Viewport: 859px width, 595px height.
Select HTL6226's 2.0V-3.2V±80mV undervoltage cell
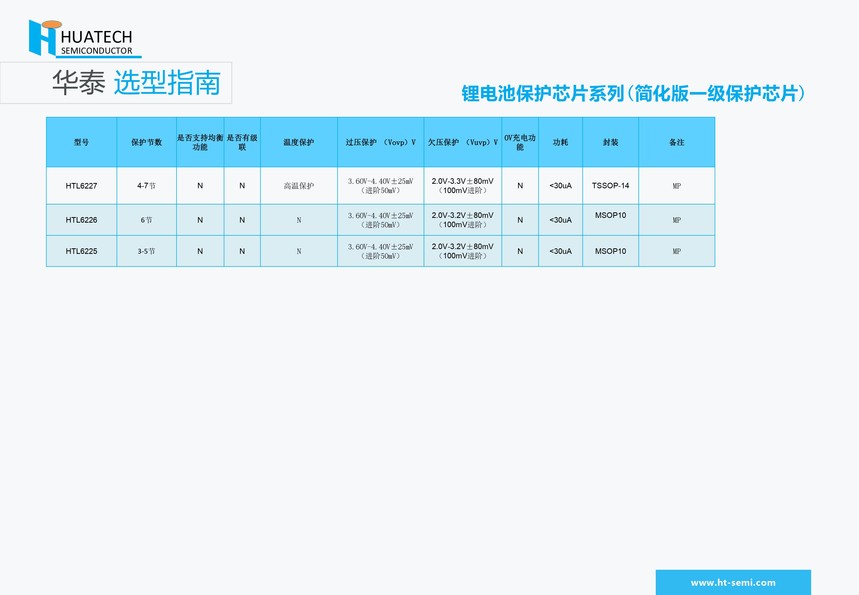point(463,220)
